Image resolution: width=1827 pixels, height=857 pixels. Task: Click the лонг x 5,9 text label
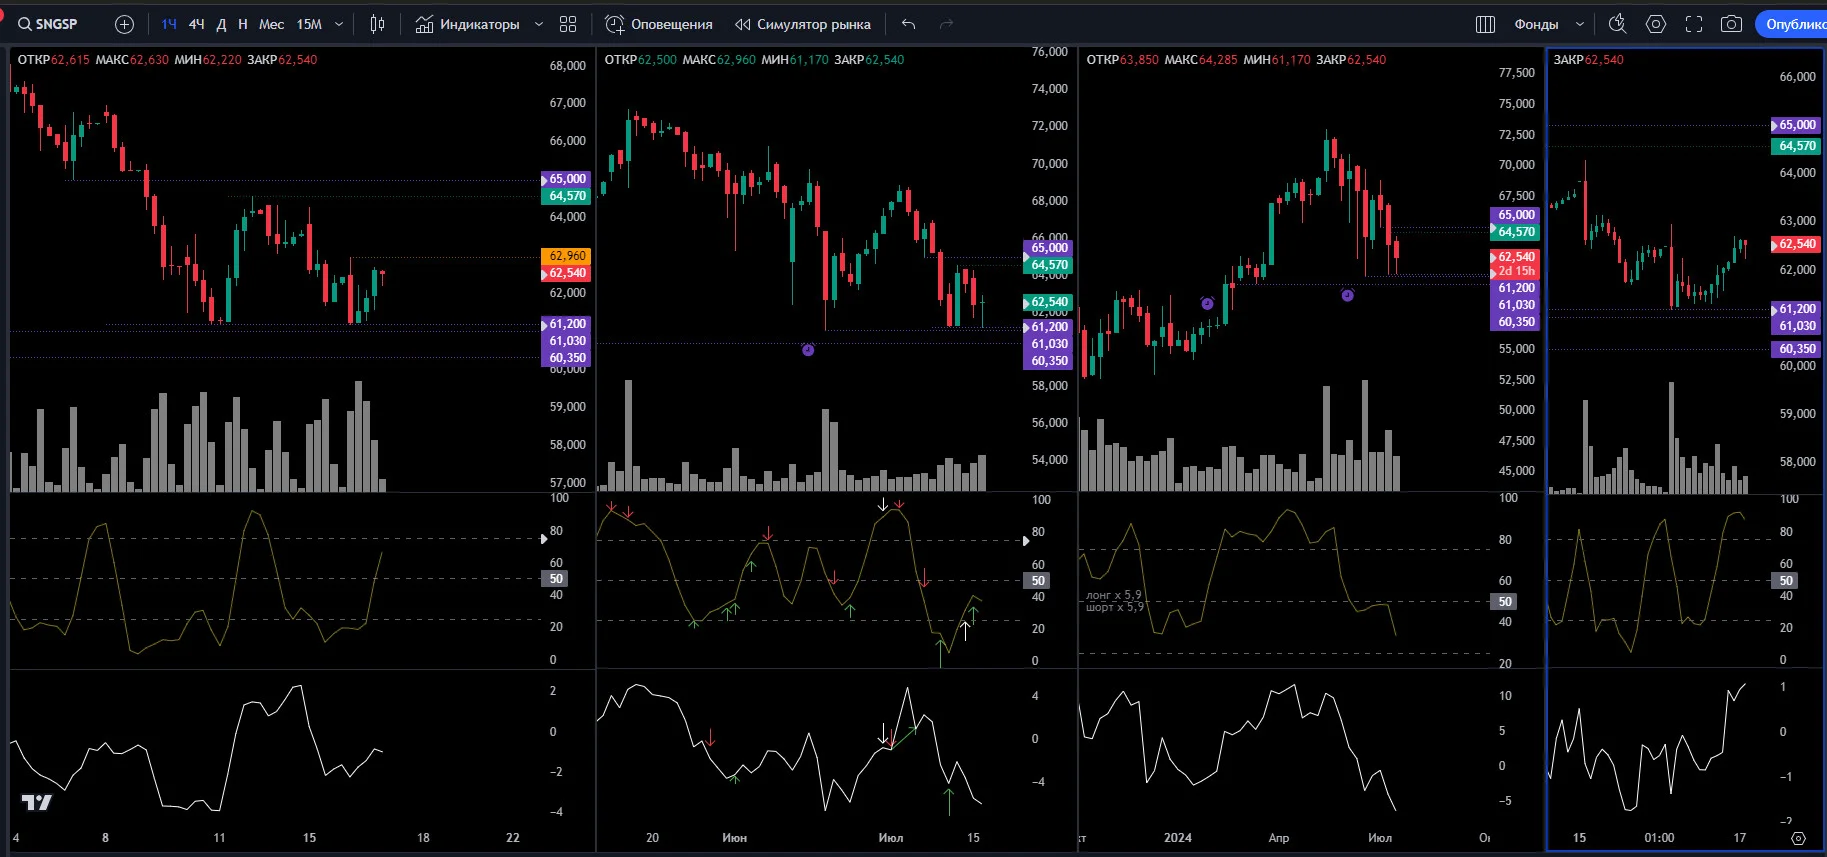coord(1114,595)
